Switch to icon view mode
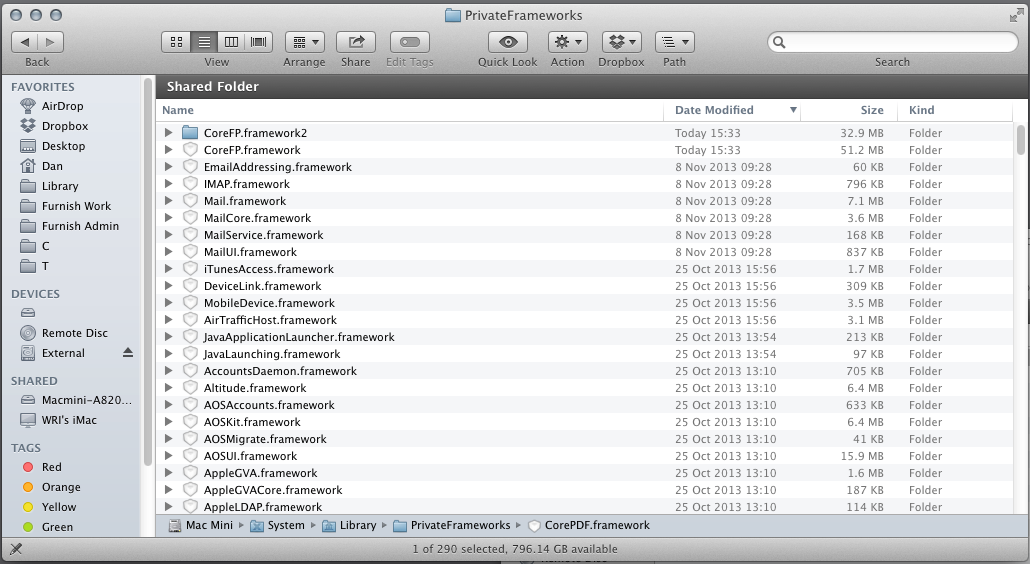Screen dimensions: 1030x564 (x=176, y=42)
